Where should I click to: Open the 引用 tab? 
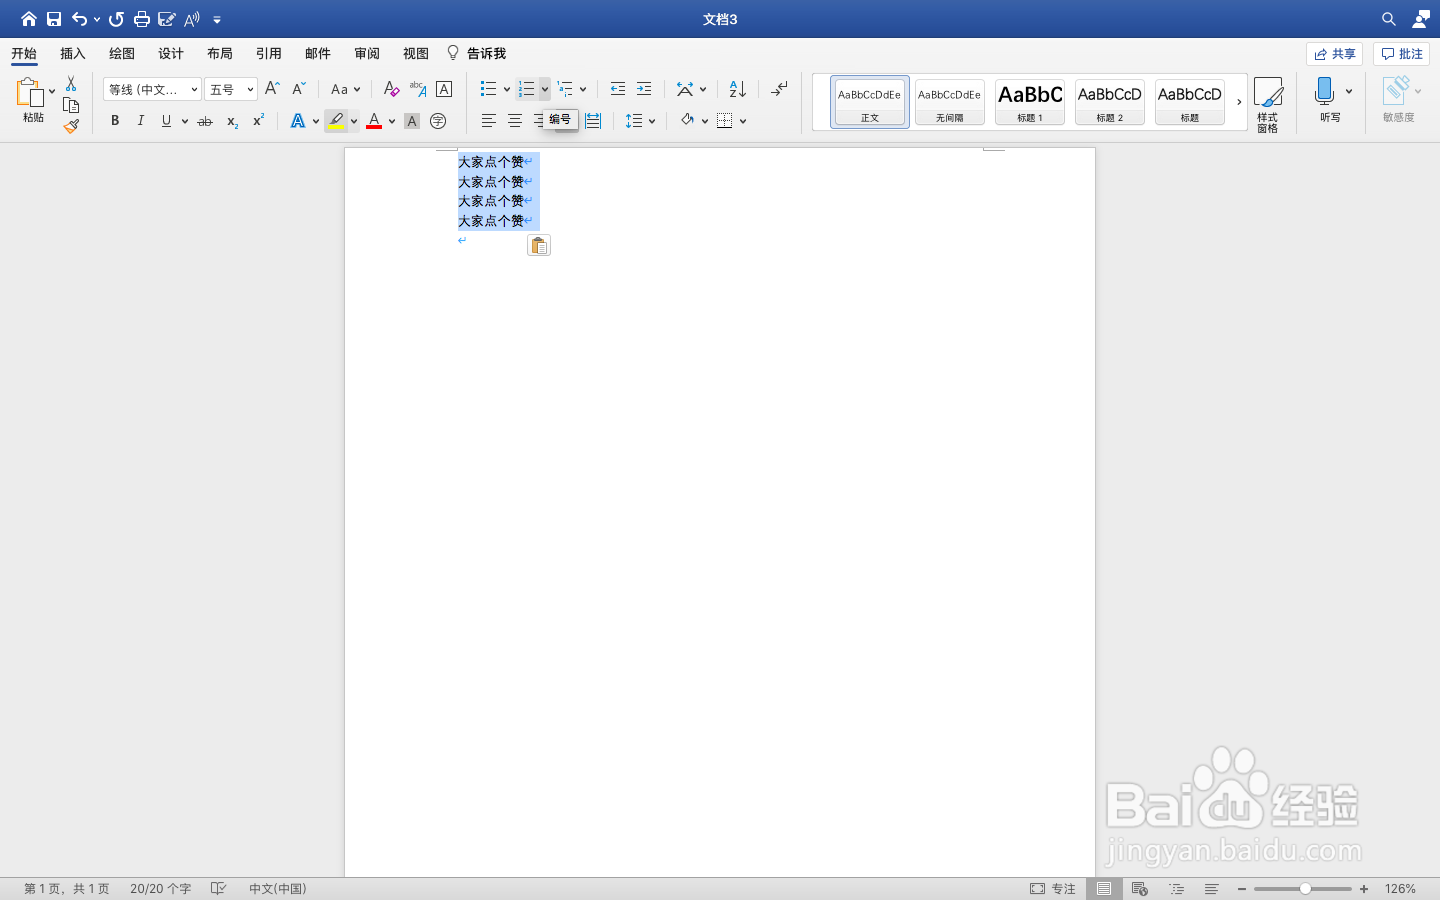(x=269, y=53)
